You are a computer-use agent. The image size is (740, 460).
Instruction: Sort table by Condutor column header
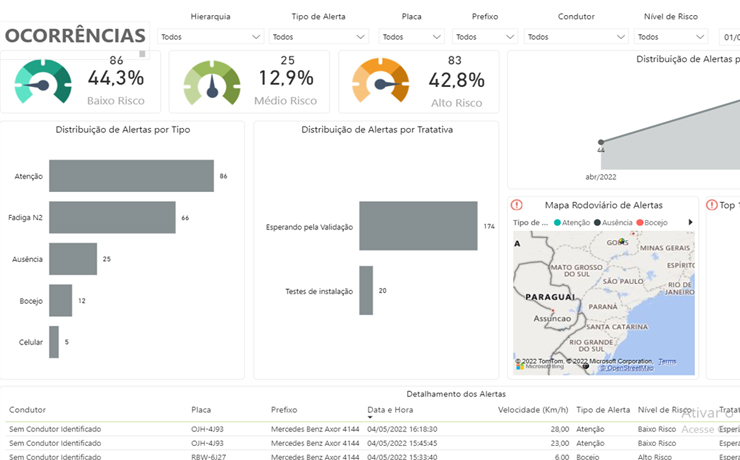click(x=28, y=409)
